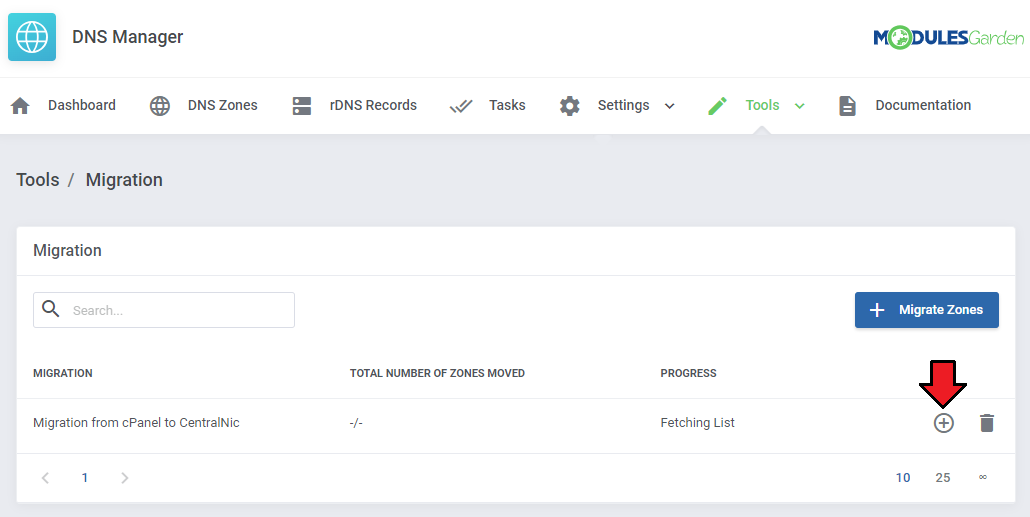The height and width of the screenshot is (517, 1030).
Task: Open the Dashboard menu item
Action: [81, 105]
